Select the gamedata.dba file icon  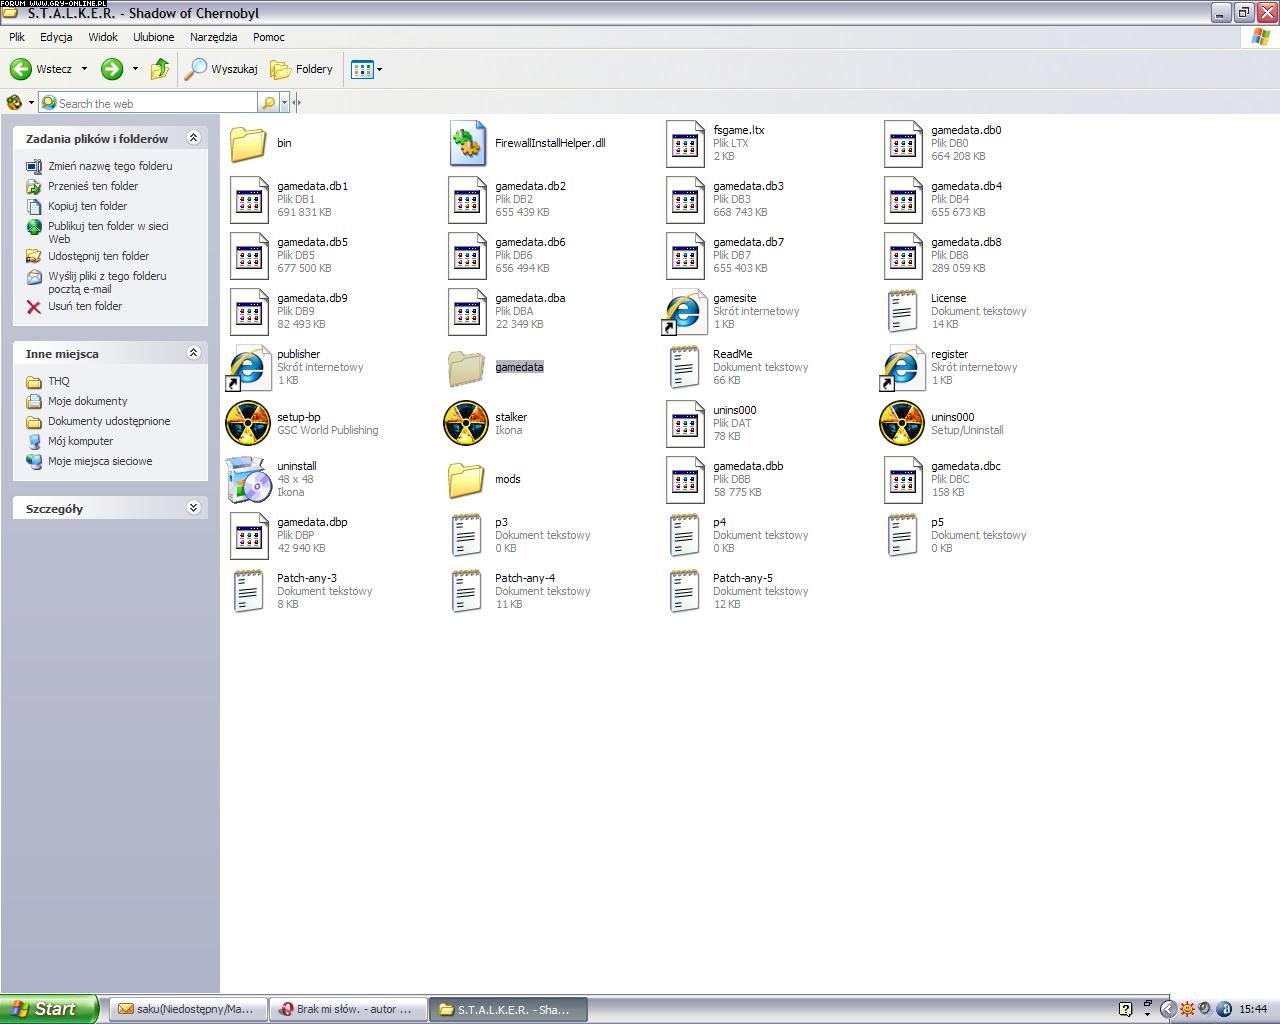coord(468,312)
